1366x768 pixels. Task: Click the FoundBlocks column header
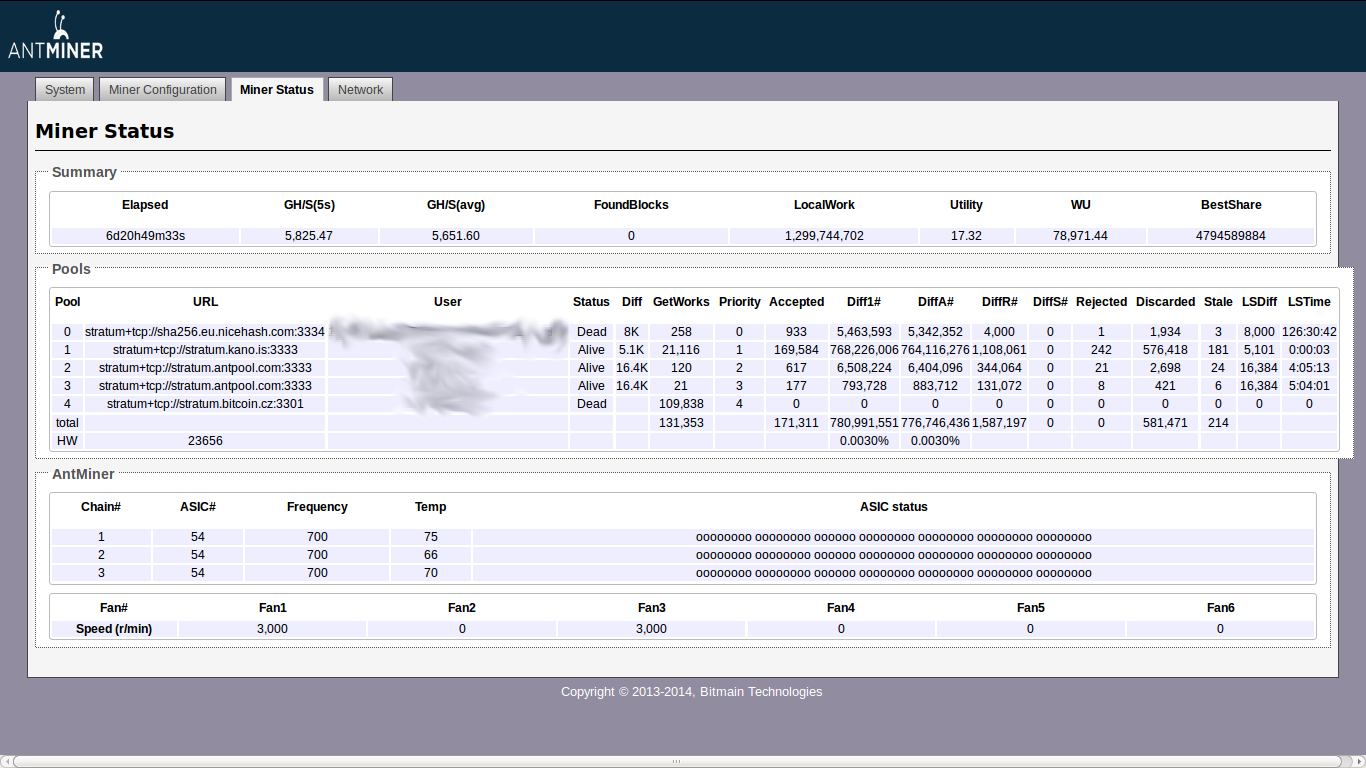tap(631, 205)
